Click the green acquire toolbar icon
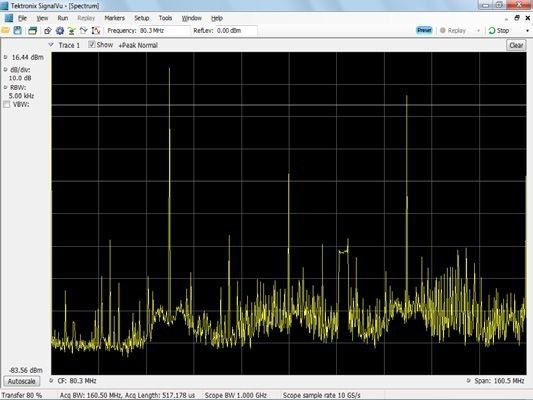Image resolution: width=533 pixels, height=400 pixels. coord(71,31)
